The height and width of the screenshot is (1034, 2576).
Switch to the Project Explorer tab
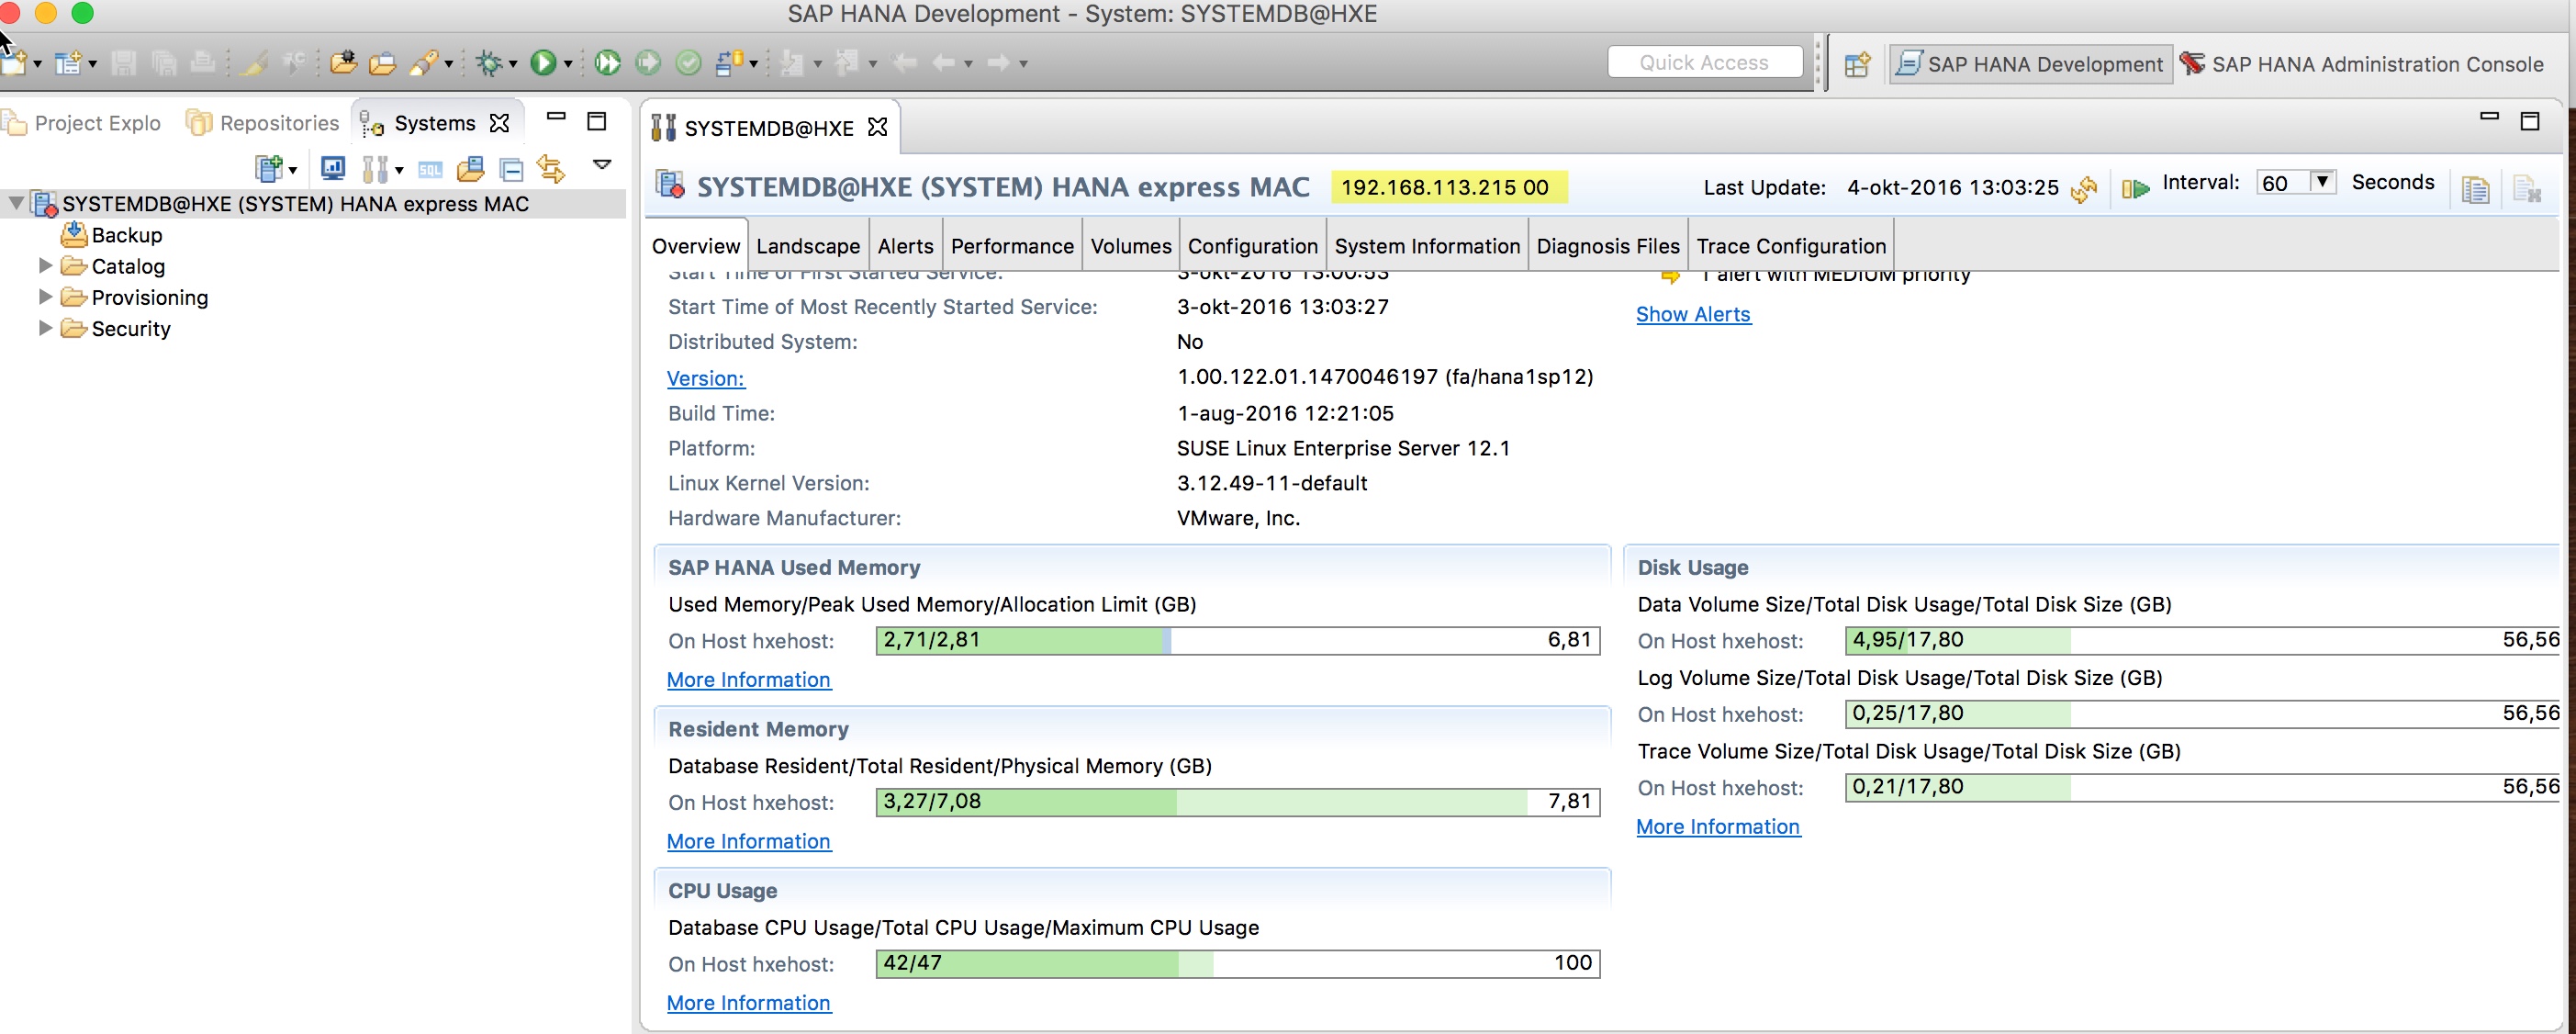point(81,123)
